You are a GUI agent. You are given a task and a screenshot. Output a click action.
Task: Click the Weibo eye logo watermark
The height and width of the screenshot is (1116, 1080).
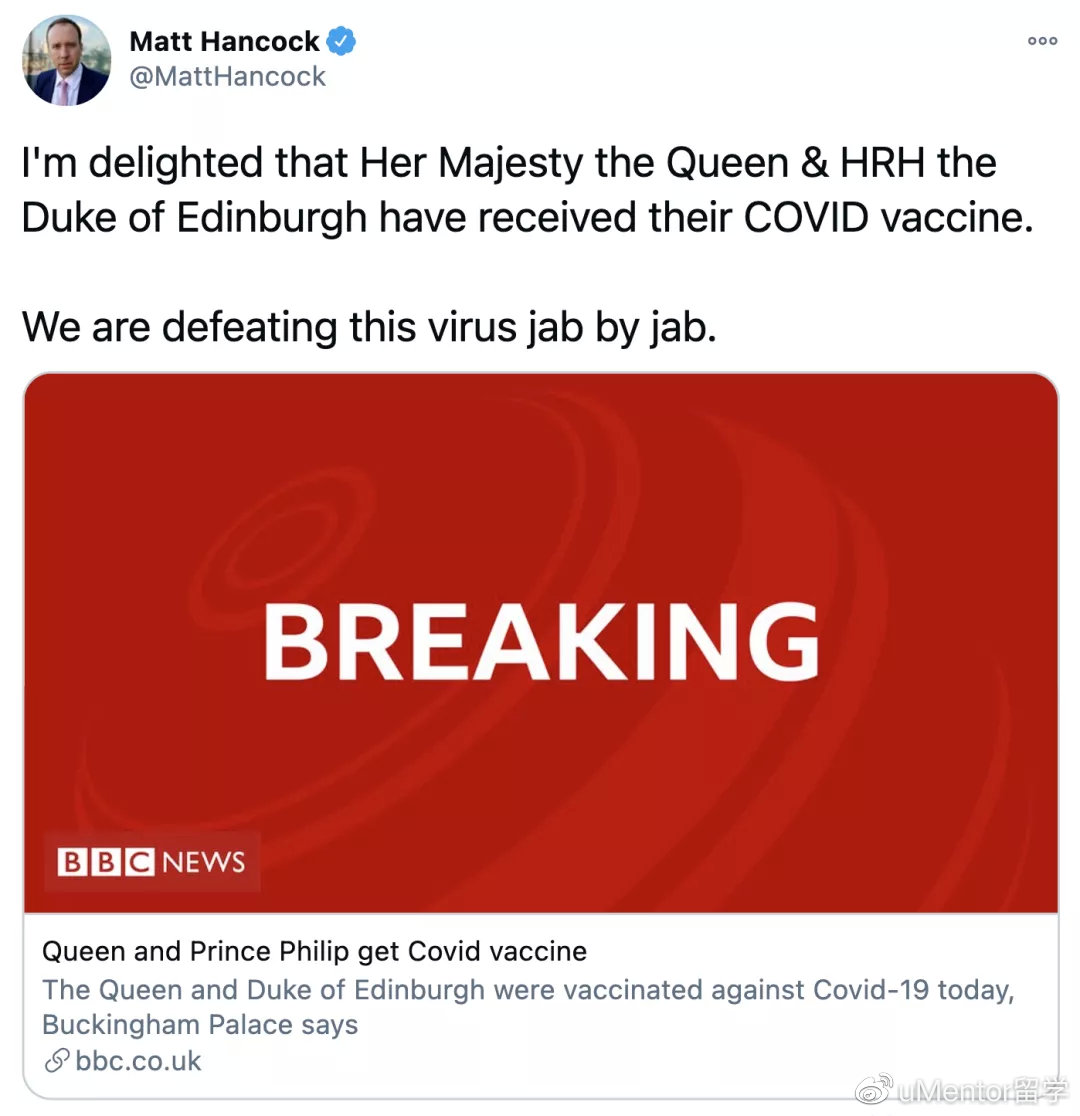870,1090
